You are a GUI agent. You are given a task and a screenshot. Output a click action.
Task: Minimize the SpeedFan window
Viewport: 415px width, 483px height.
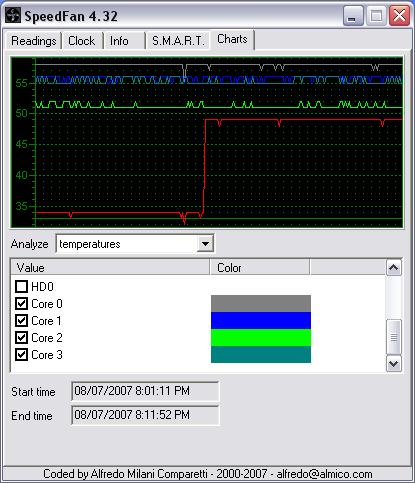353,16
